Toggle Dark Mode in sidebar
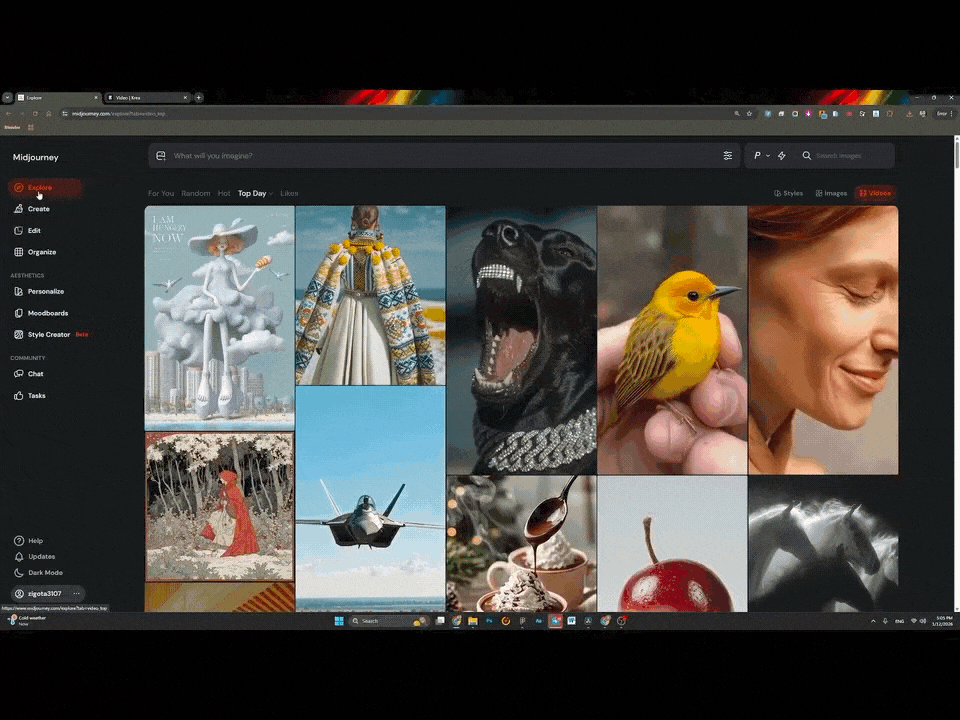 point(39,572)
